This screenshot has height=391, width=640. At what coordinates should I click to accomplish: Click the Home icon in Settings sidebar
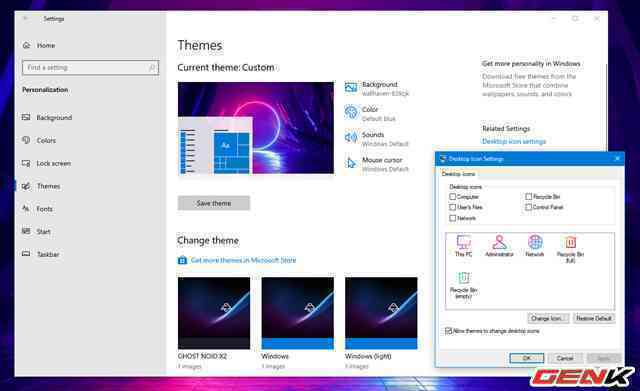pyautogui.click(x=27, y=45)
